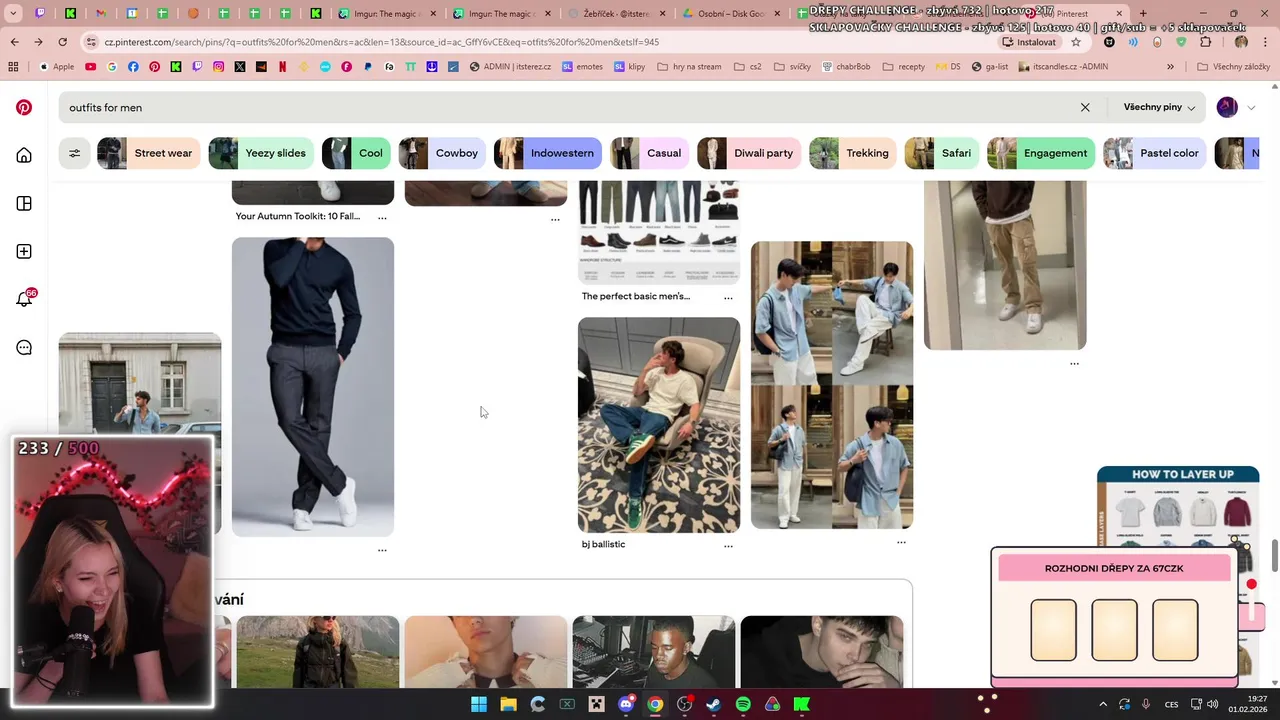The width and height of the screenshot is (1280, 720).
Task: Open notifications bell with 66 badge
Action: click(24, 299)
